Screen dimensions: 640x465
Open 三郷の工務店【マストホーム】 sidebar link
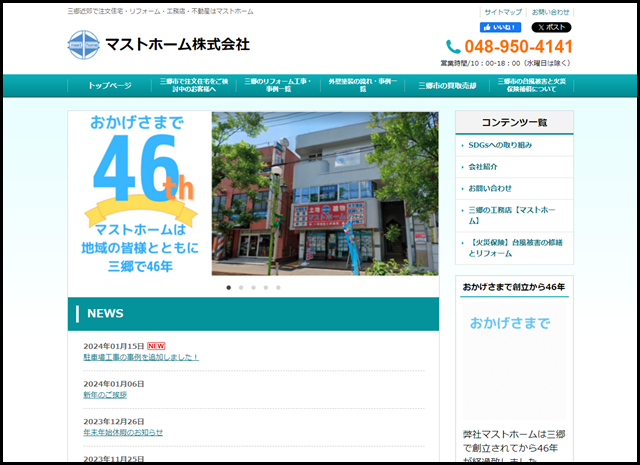click(512, 215)
